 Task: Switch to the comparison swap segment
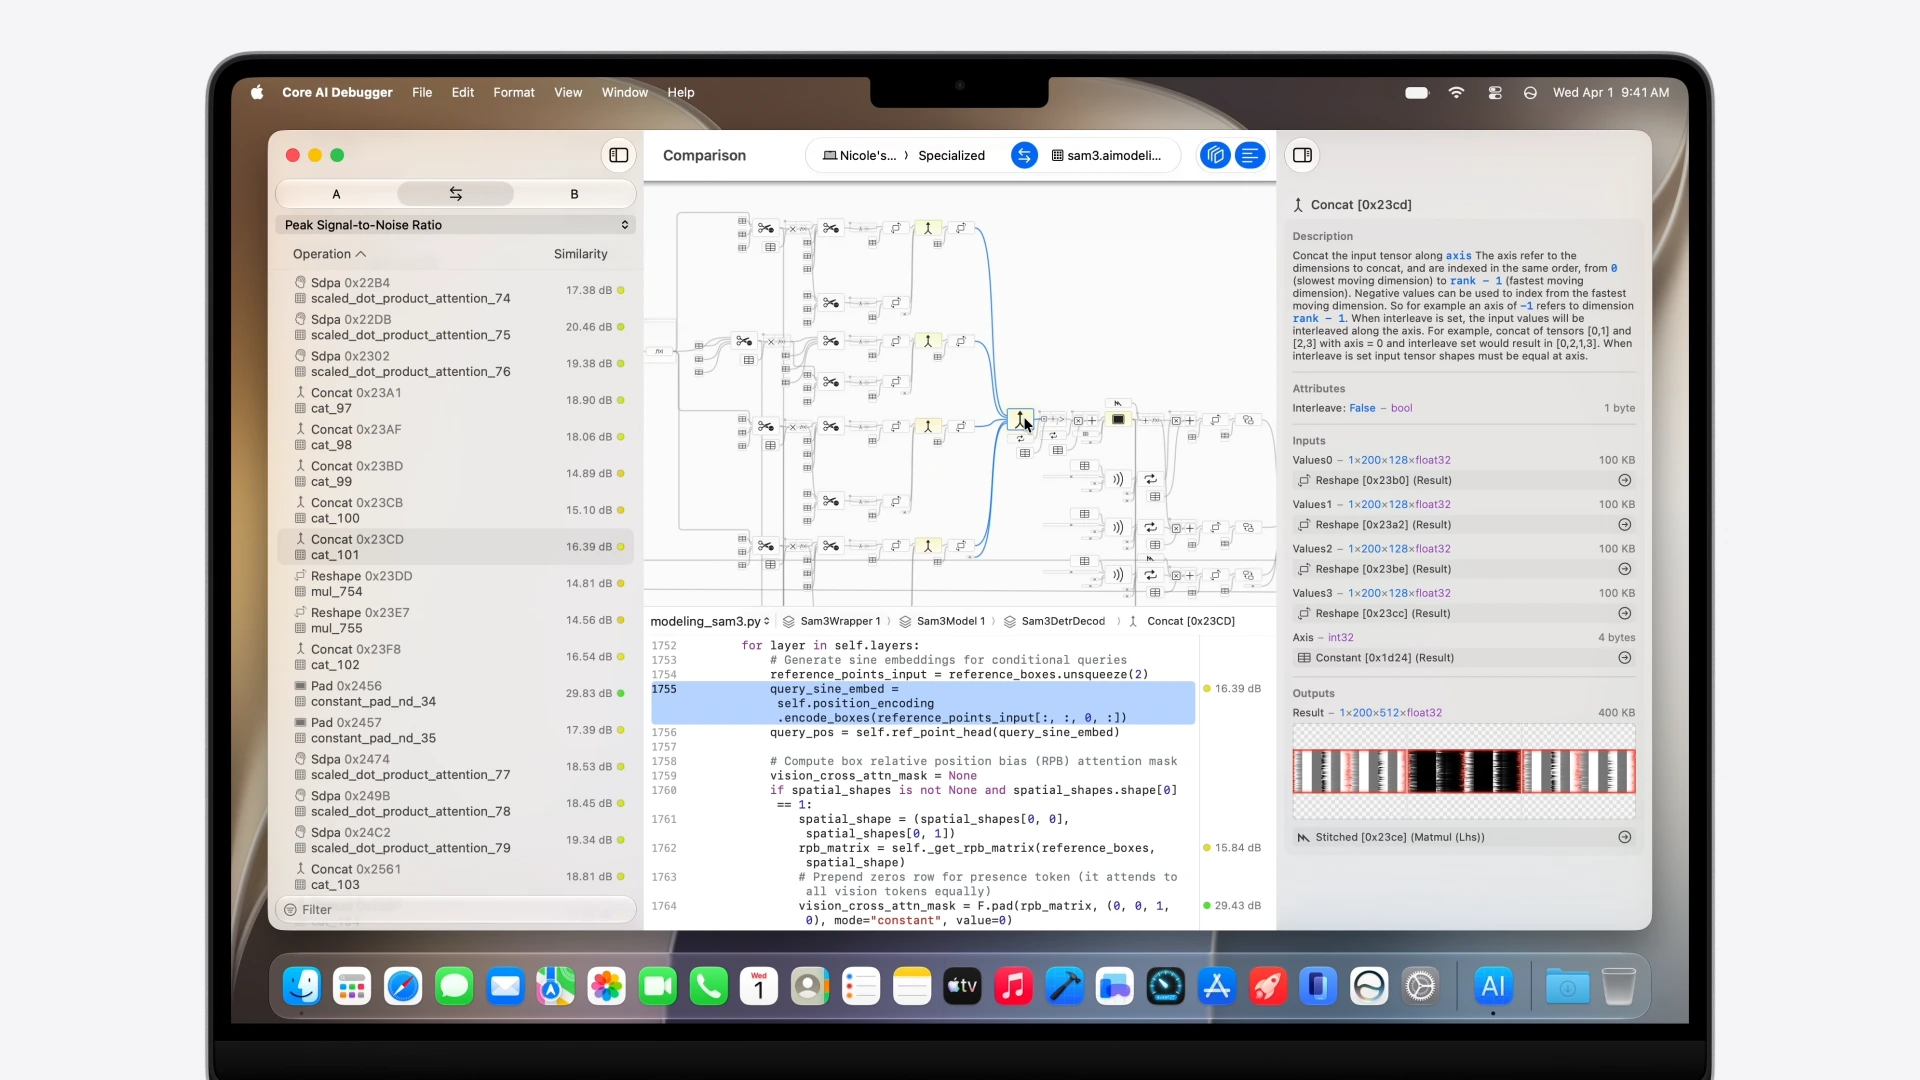tap(455, 194)
